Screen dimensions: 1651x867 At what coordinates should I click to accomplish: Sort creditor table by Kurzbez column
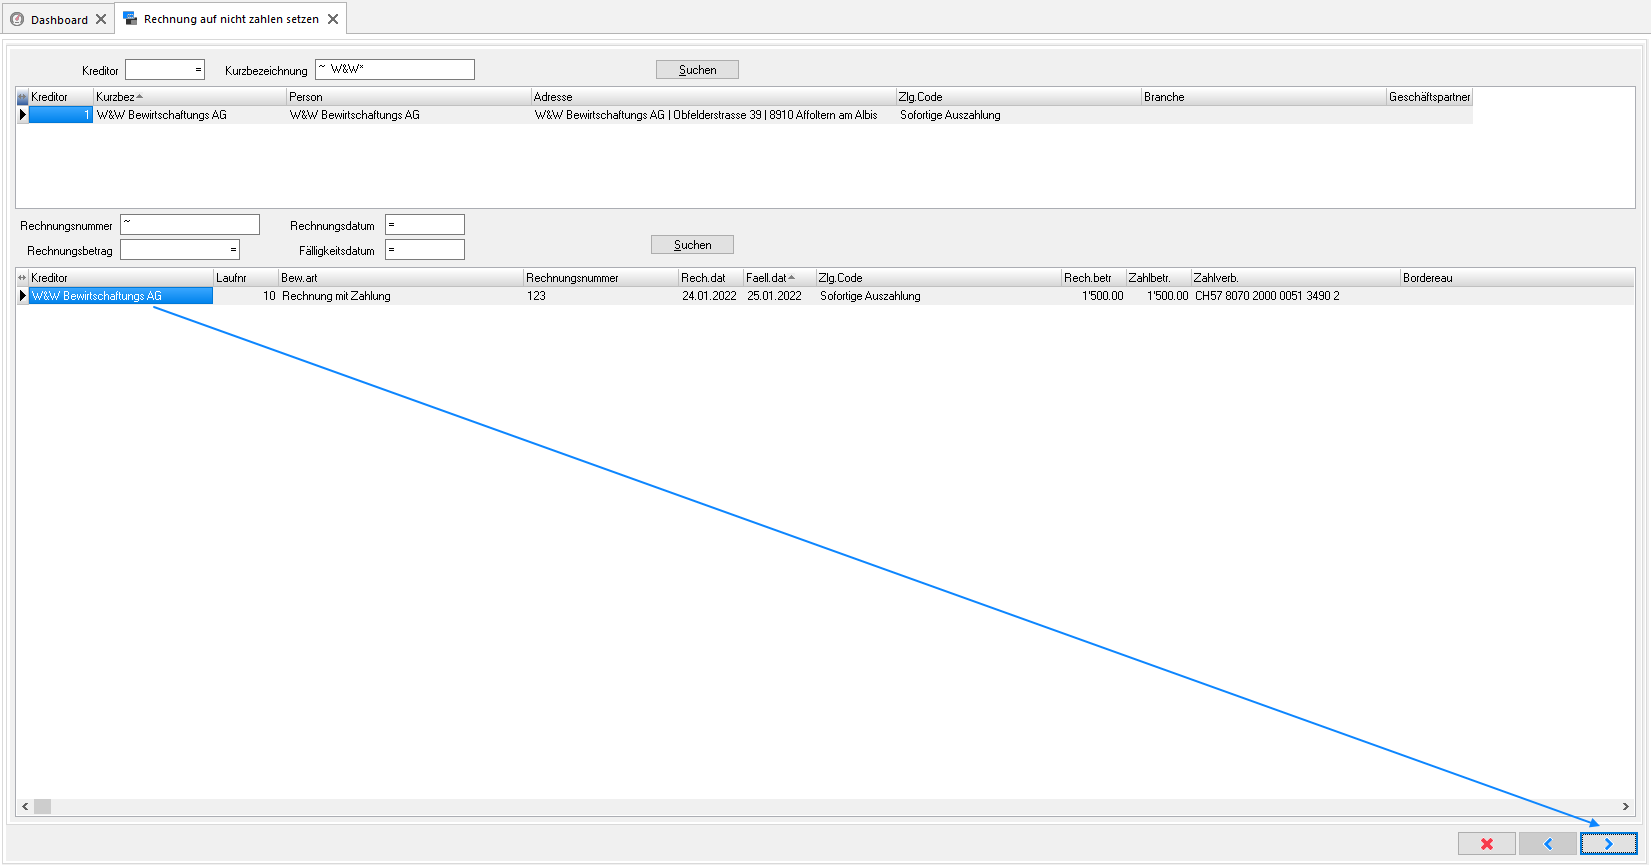point(190,97)
